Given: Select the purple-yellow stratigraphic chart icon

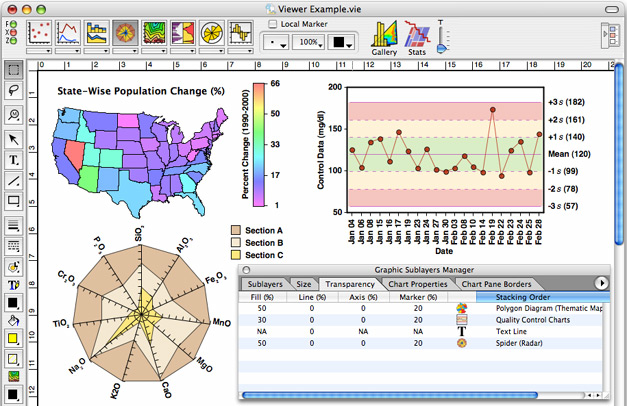Looking at the screenshot, I should coord(183,33).
